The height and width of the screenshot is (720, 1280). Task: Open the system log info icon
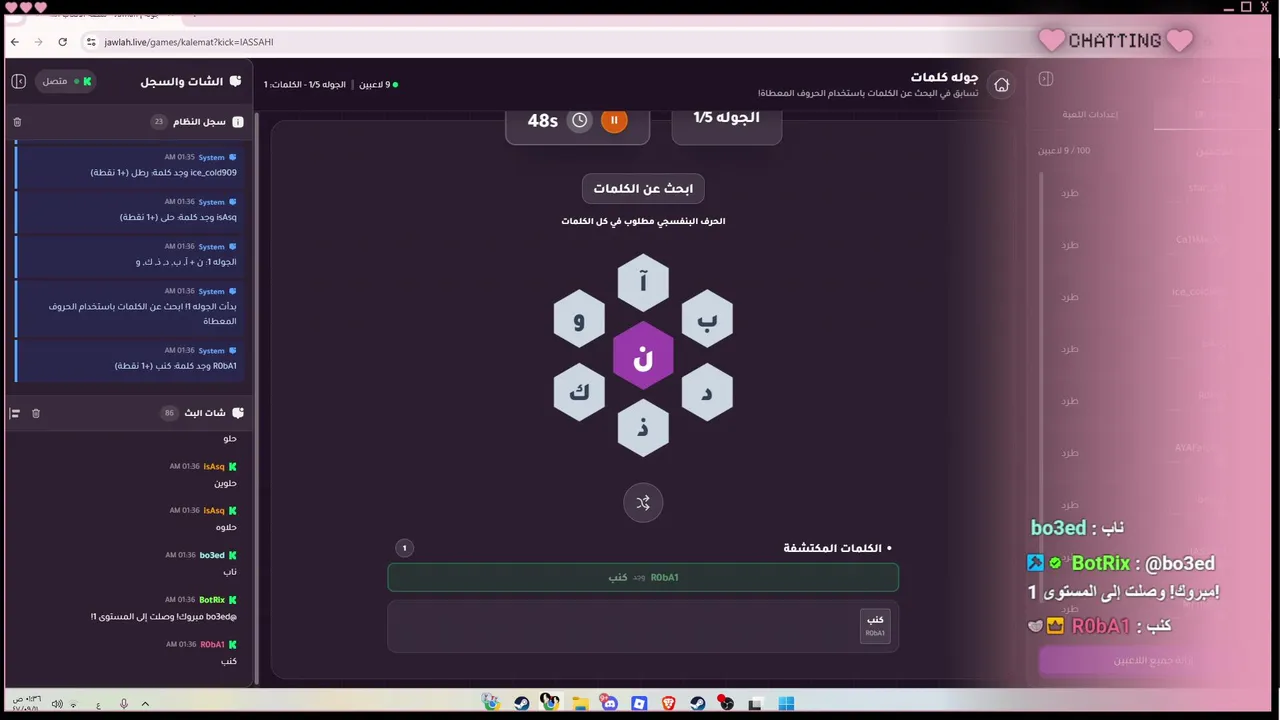[238, 122]
